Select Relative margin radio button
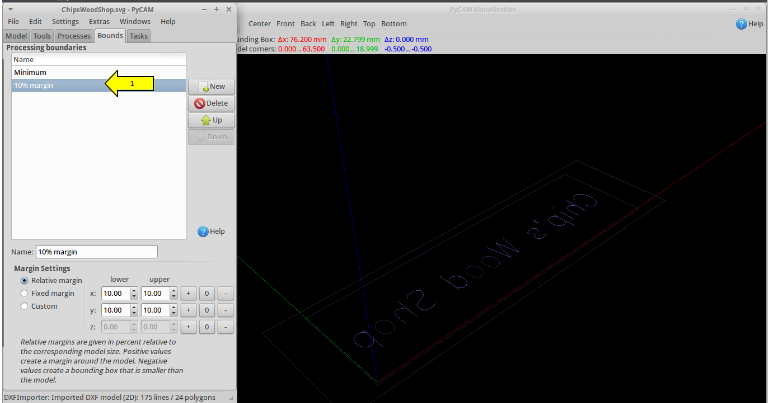 [51, 280]
